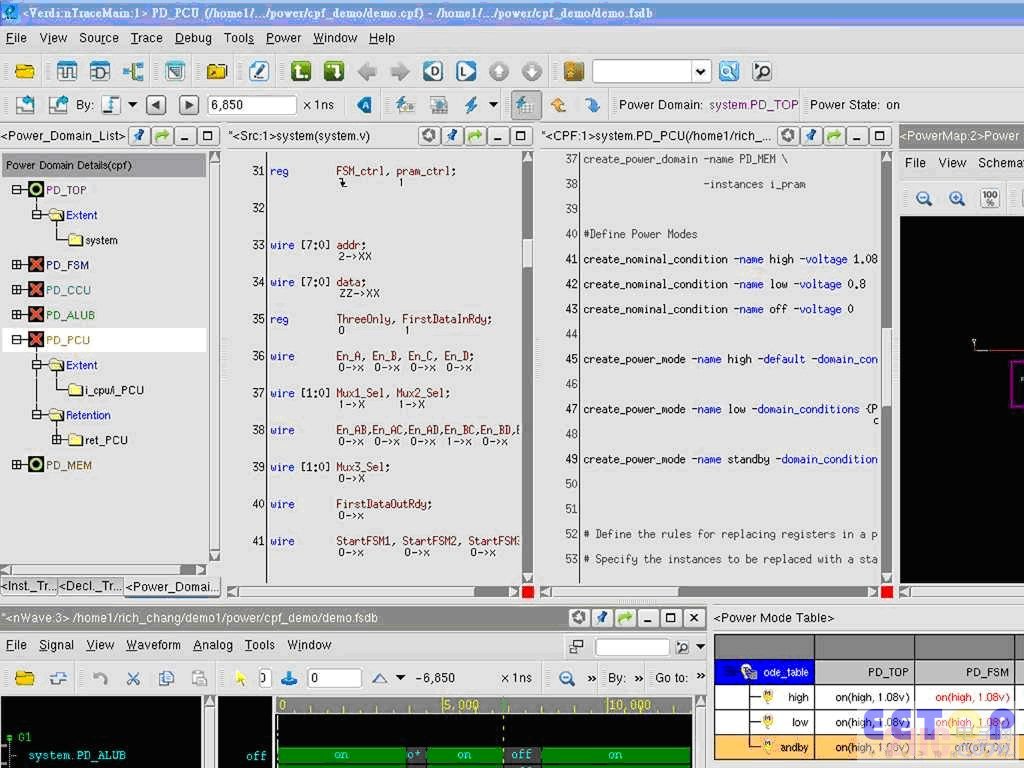The image size is (1024, 768).
Task: Click the Go to: control in nWave toolbar
Action: click(x=671, y=678)
